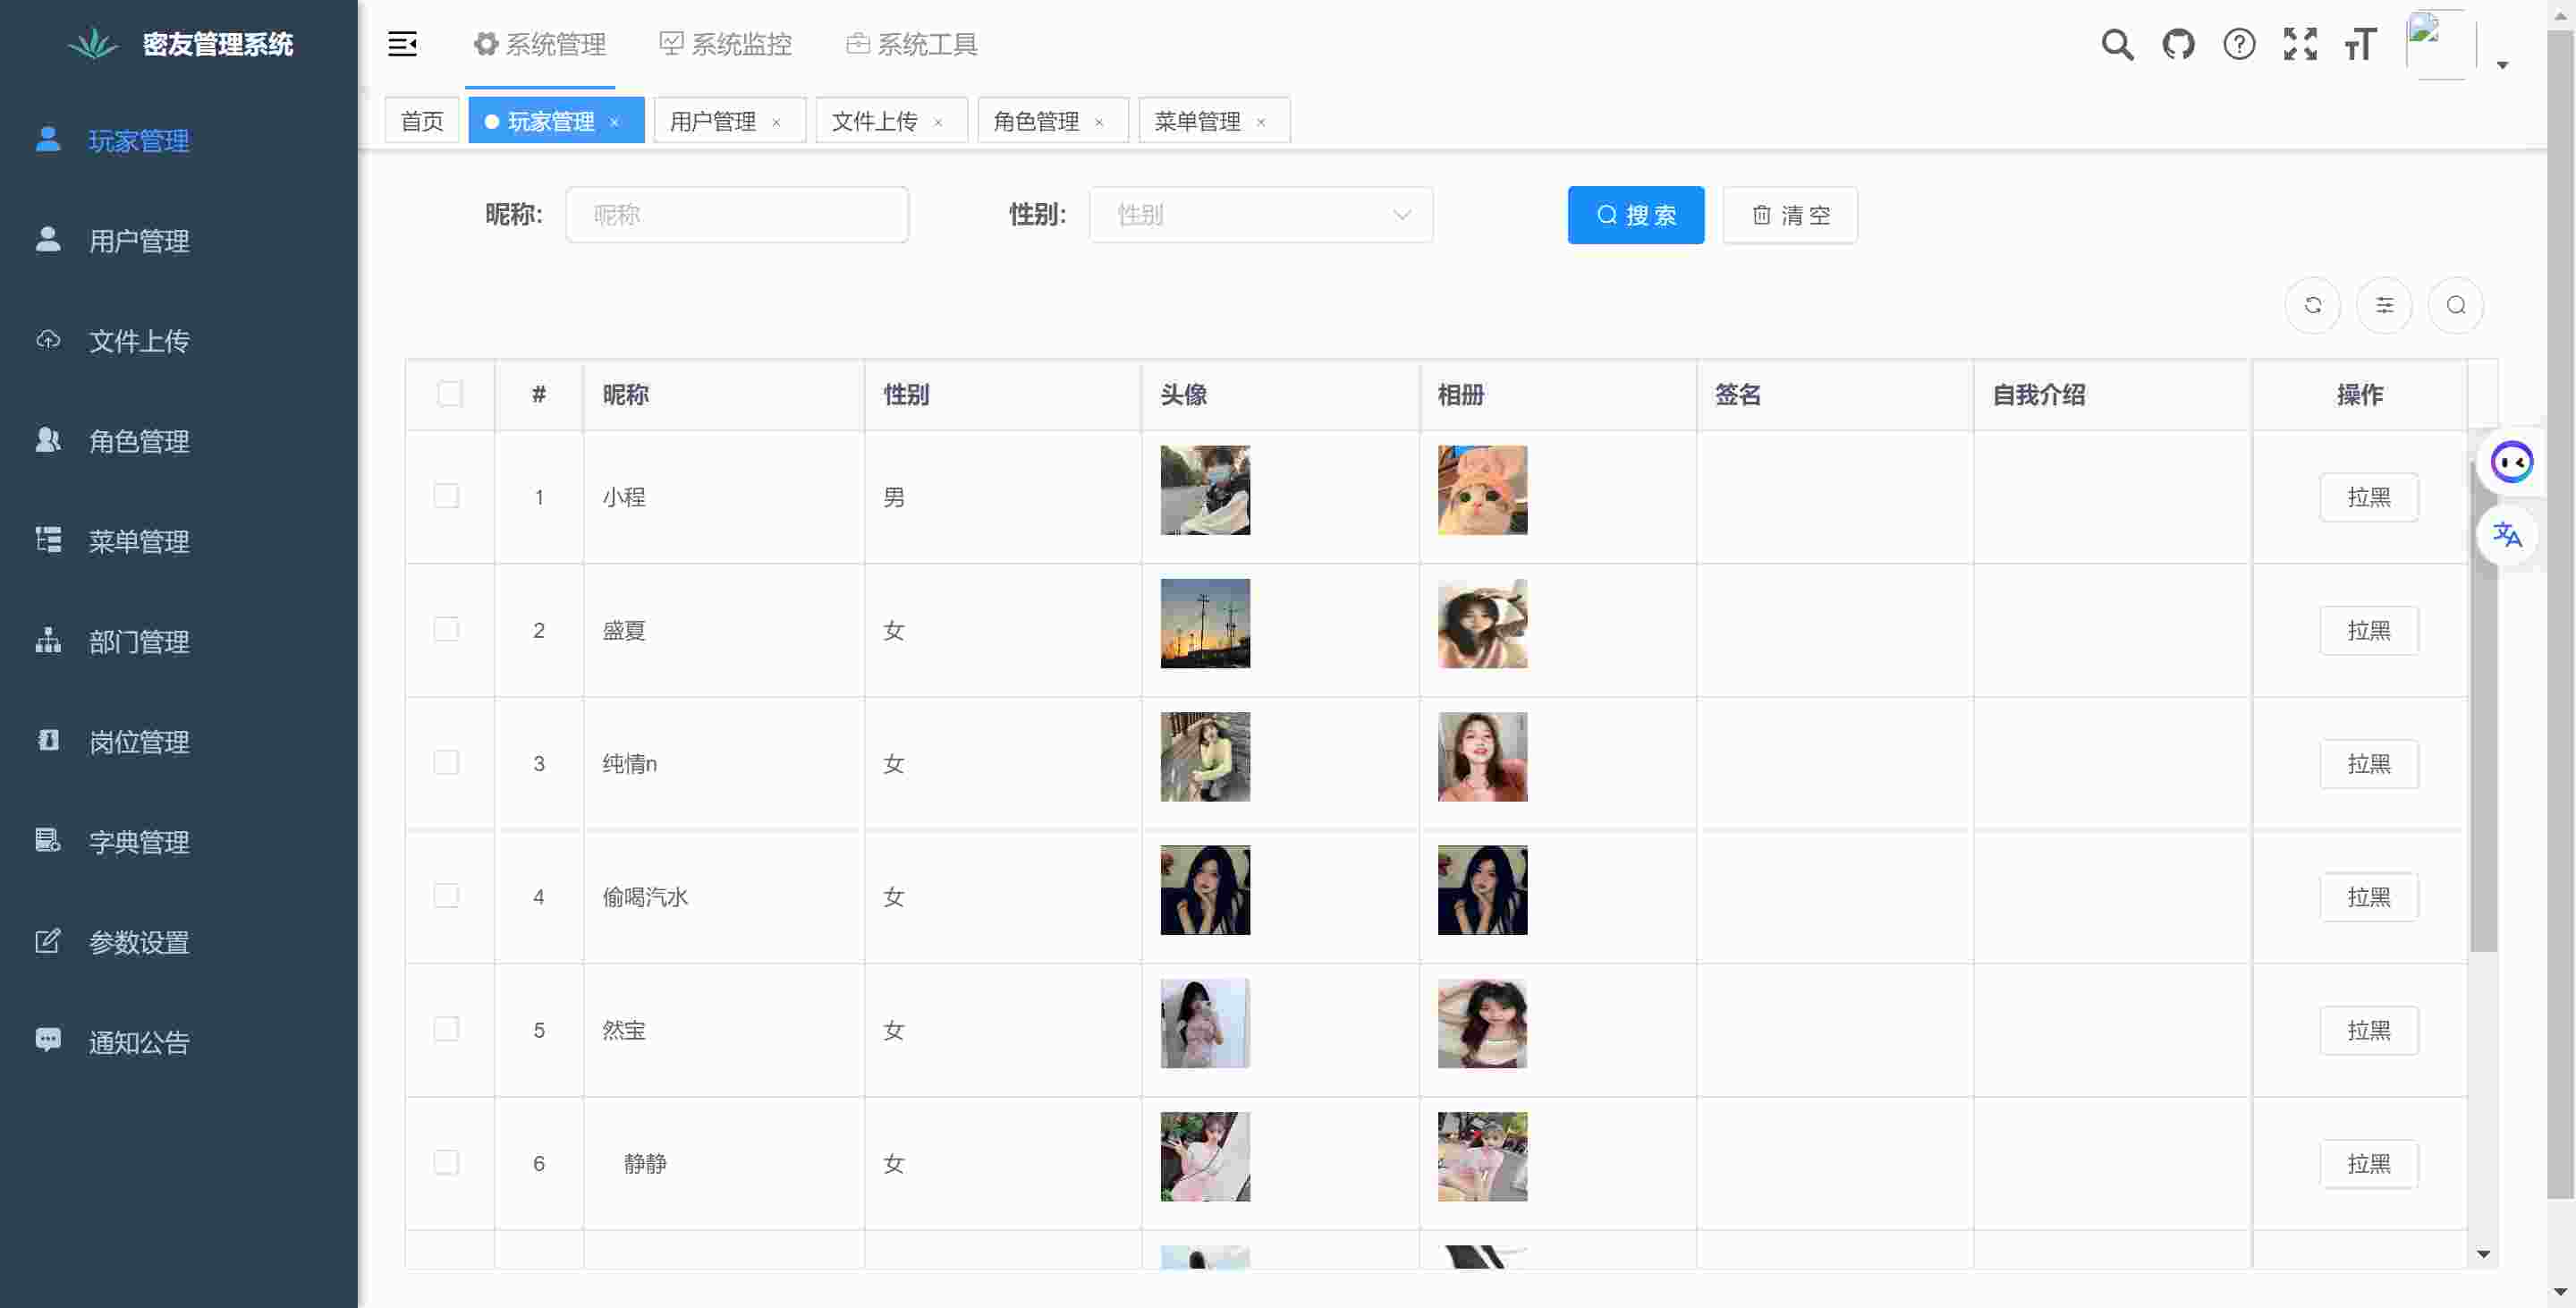Click 拉黑 button for 盛夏

click(x=2368, y=631)
